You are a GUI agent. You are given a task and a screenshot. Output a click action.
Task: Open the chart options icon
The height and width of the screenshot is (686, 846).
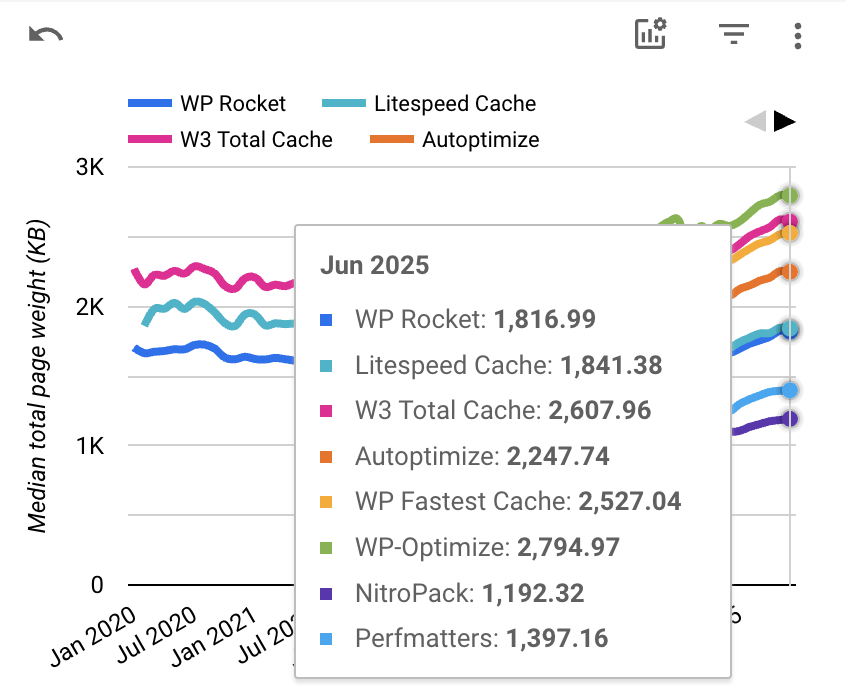650,35
